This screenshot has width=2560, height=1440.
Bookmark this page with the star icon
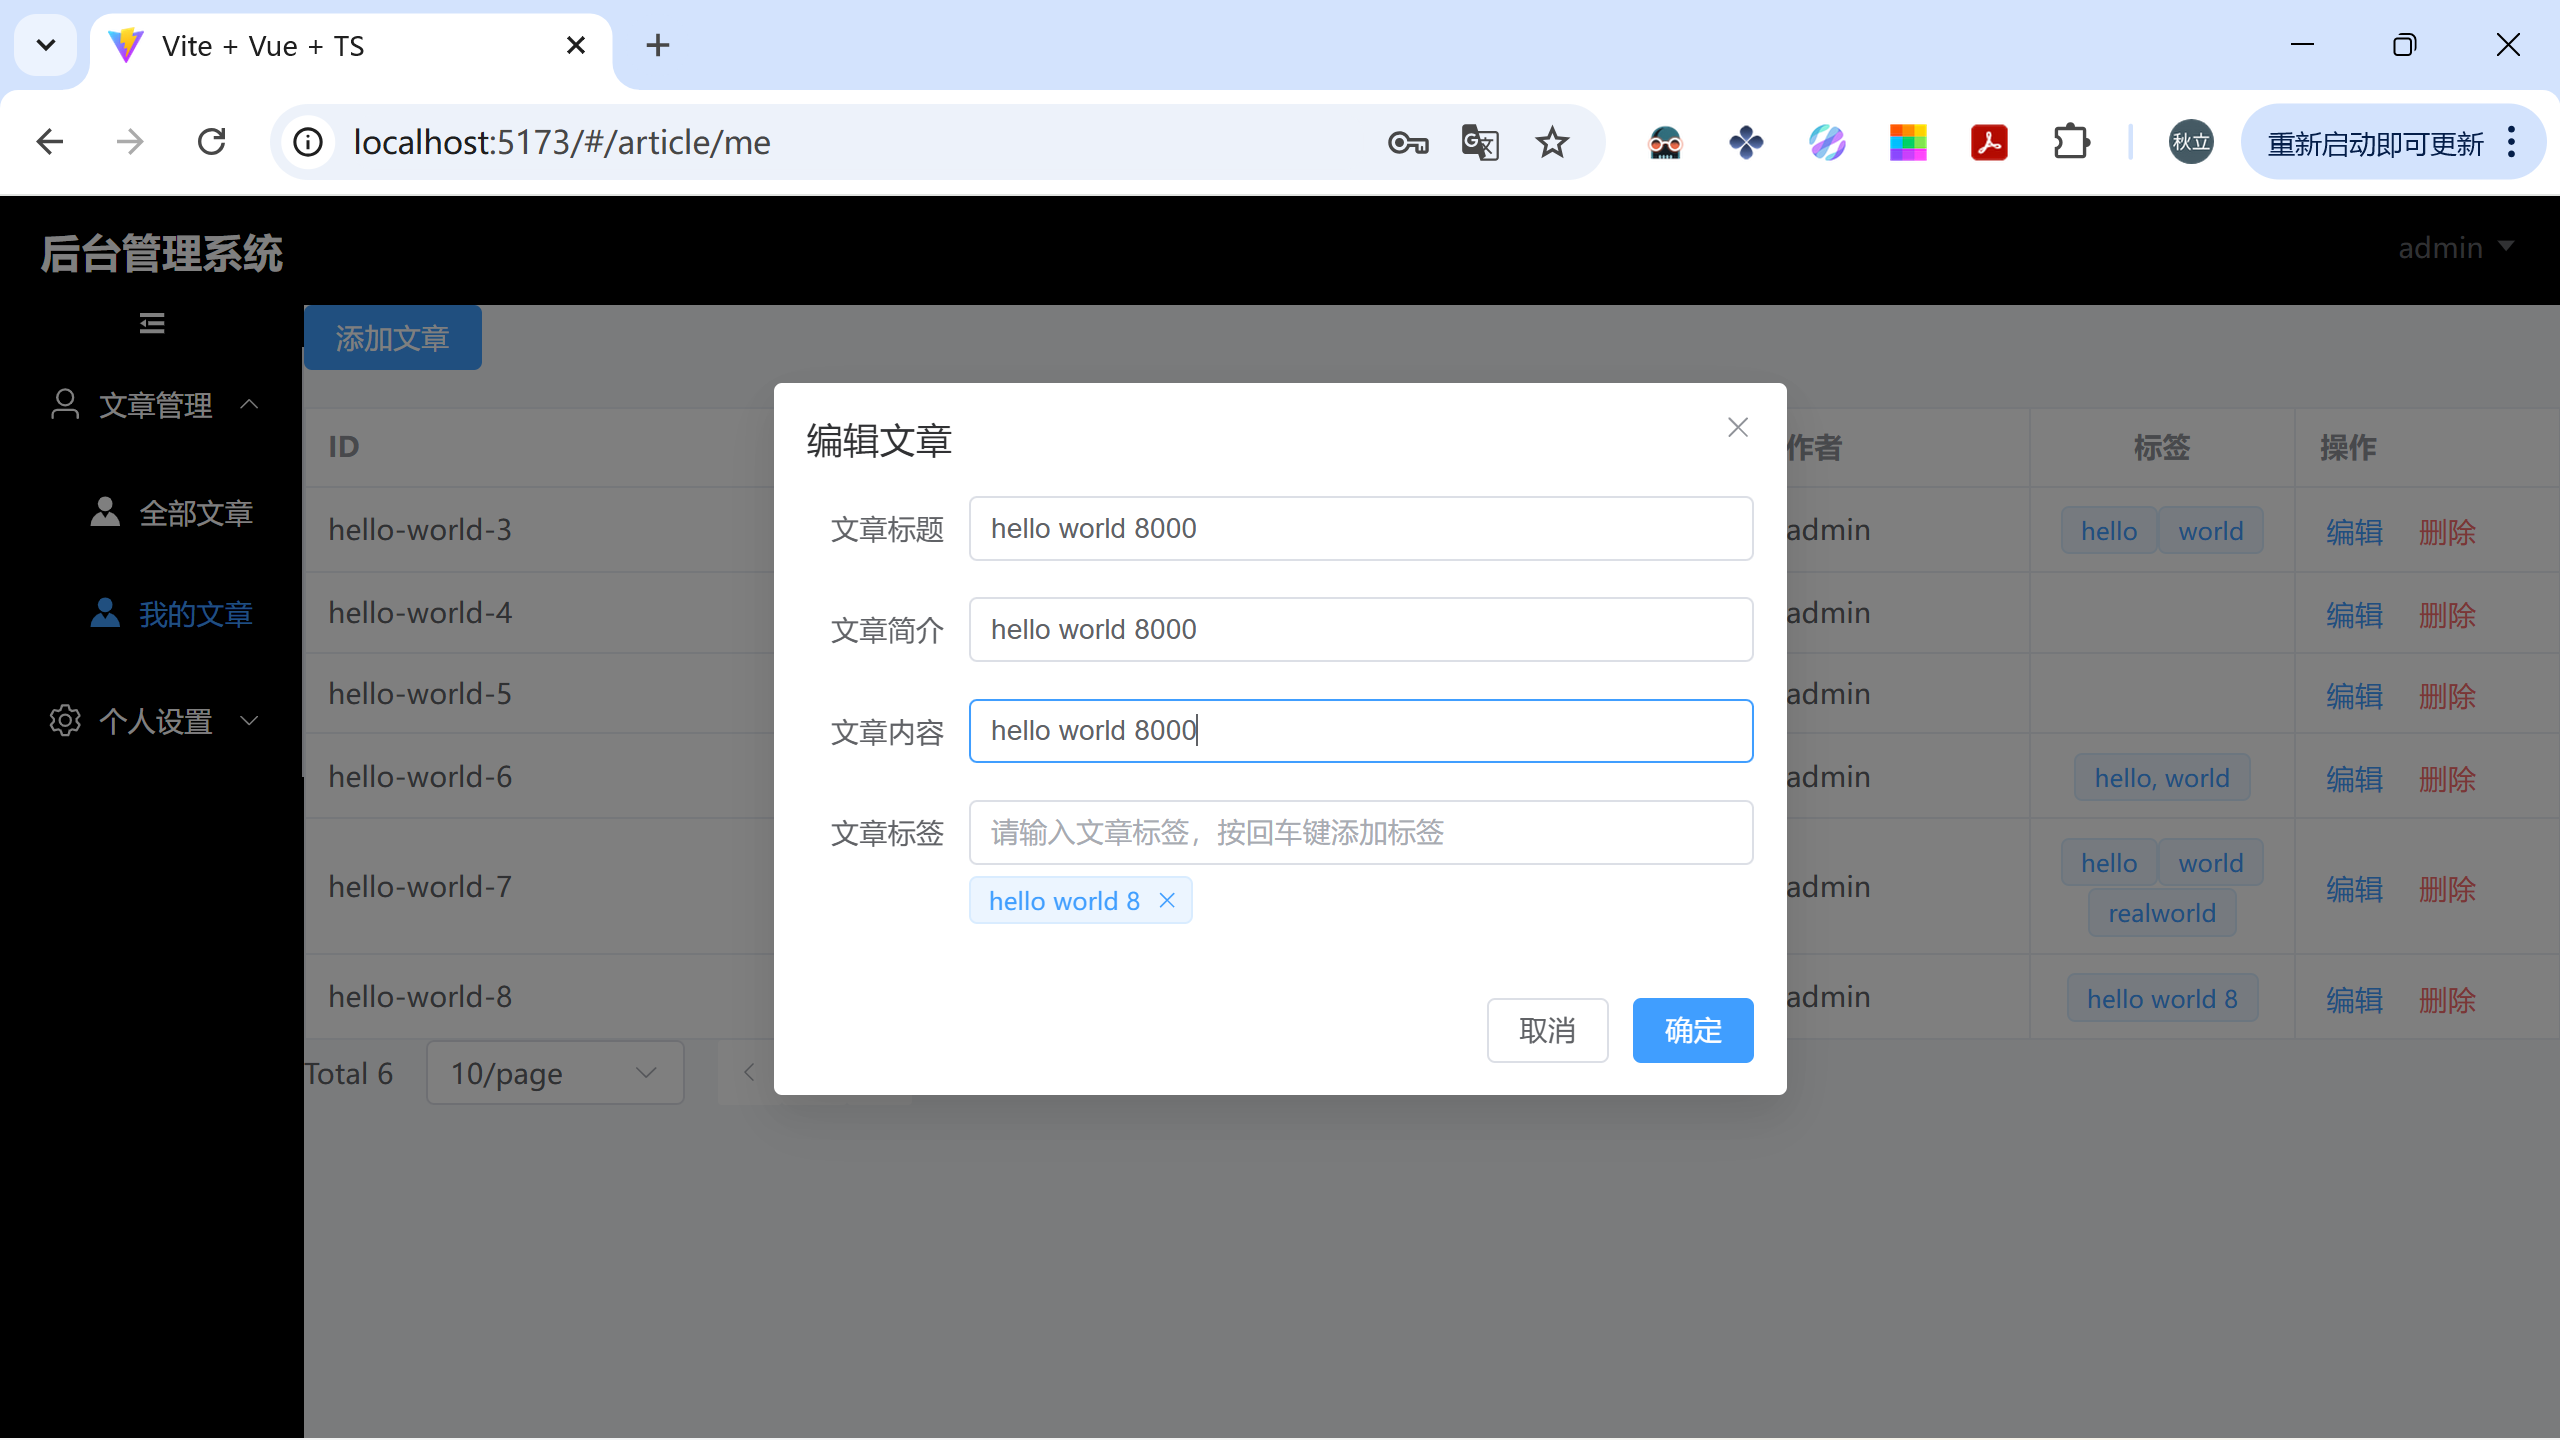point(1552,143)
